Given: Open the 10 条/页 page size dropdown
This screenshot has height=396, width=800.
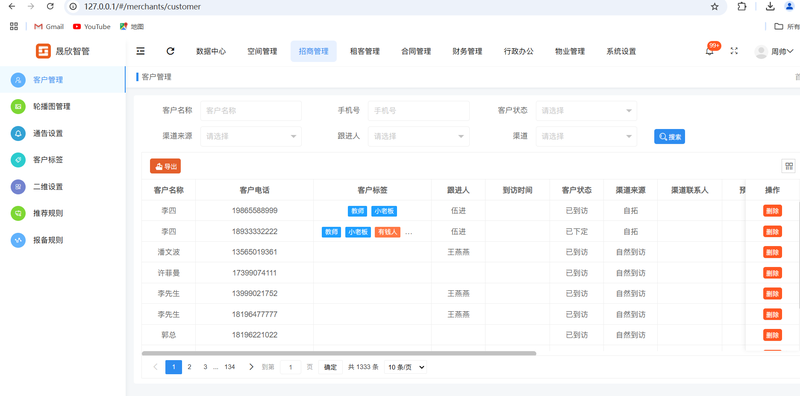Looking at the screenshot, I should [x=405, y=367].
